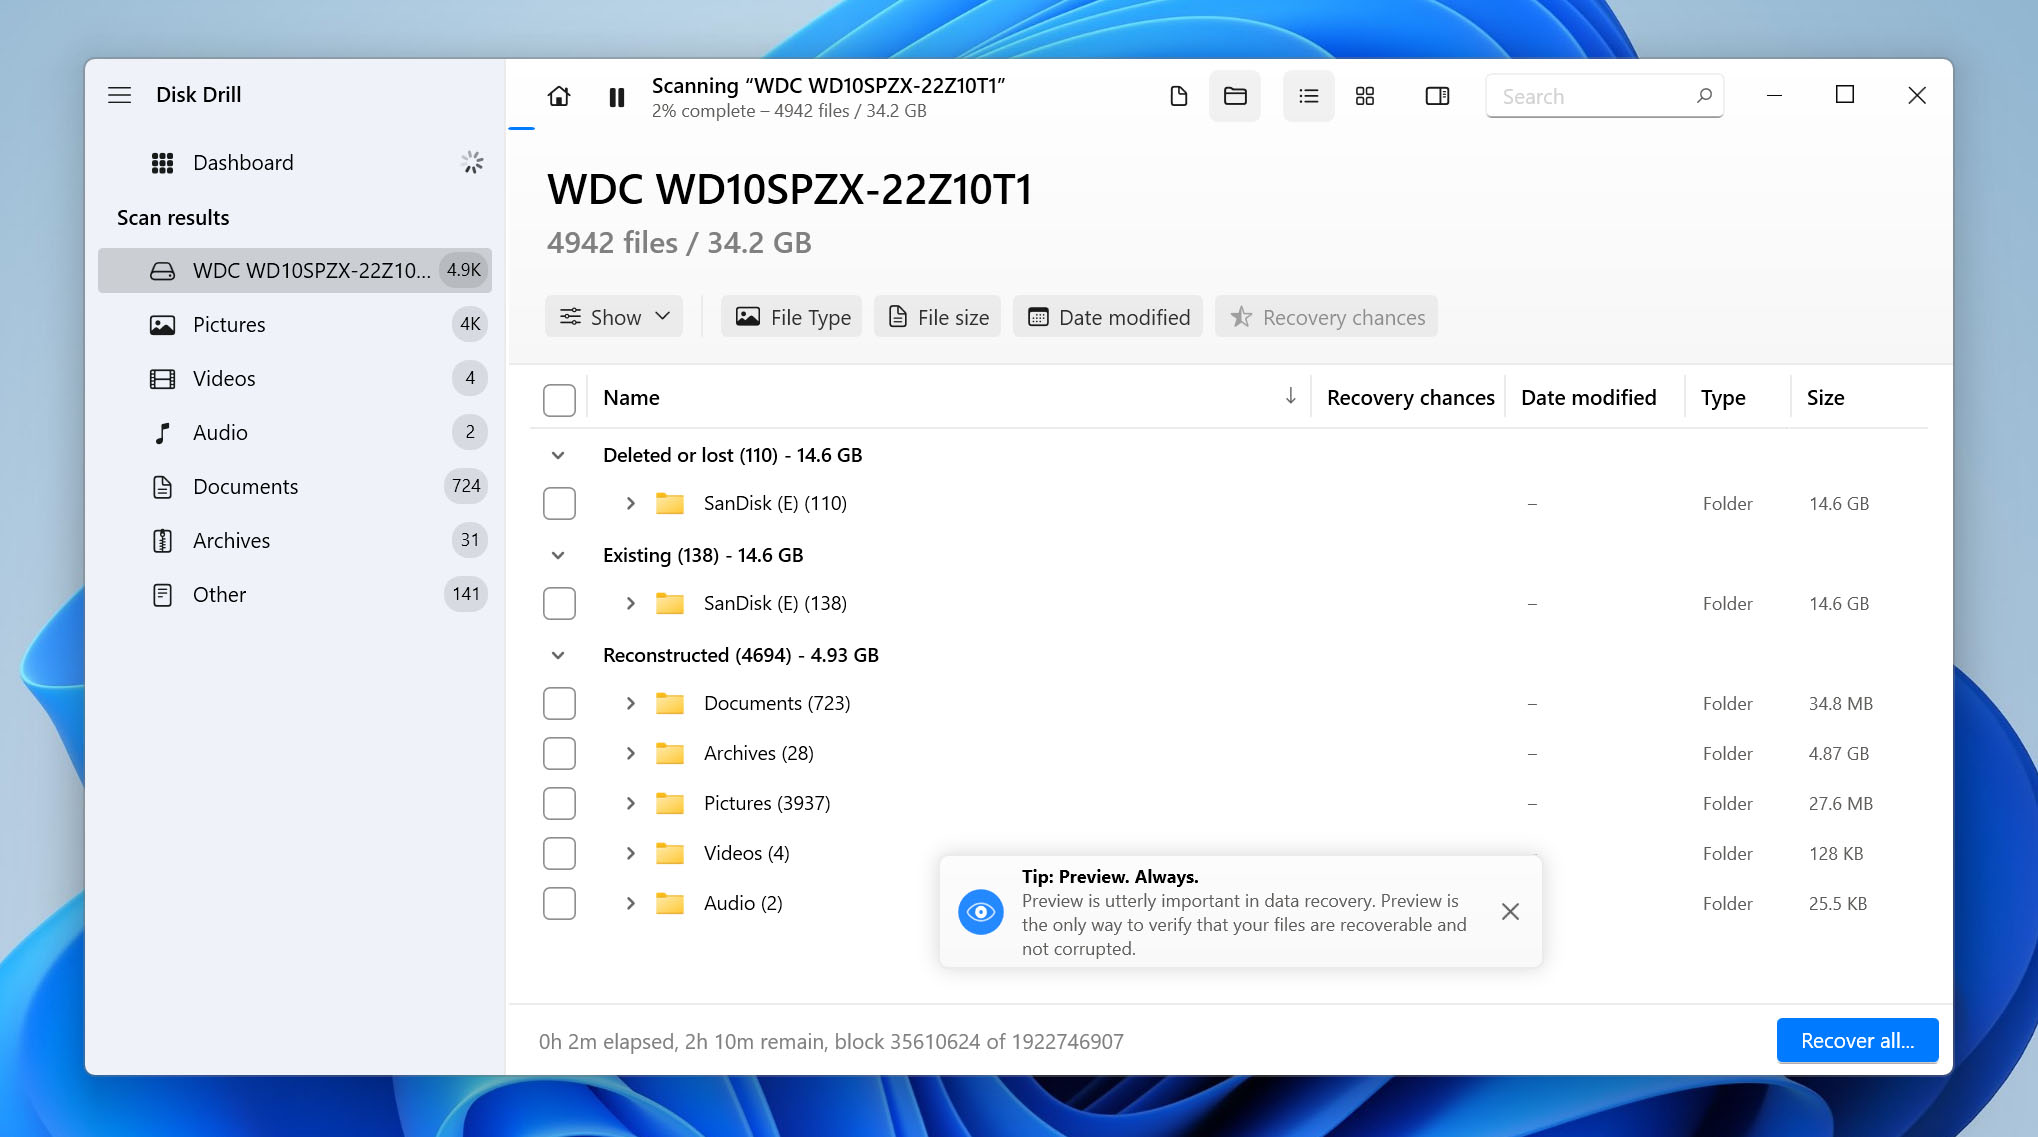Viewport: 2038px width, 1137px height.
Task: Collapse the Reconstructed section
Action: (x=557, y=654)
